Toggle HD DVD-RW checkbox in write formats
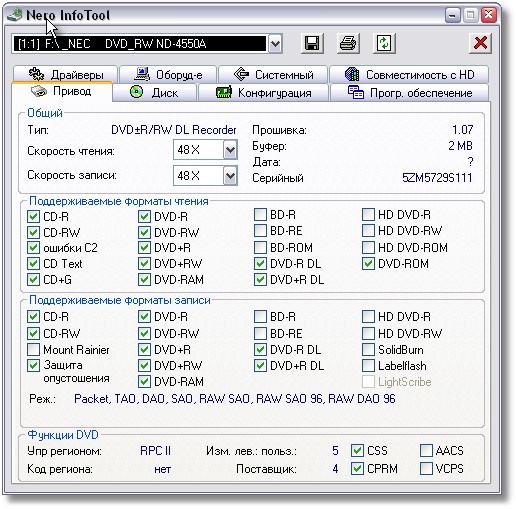The image size is (516, 509). (x=368, y=333)
